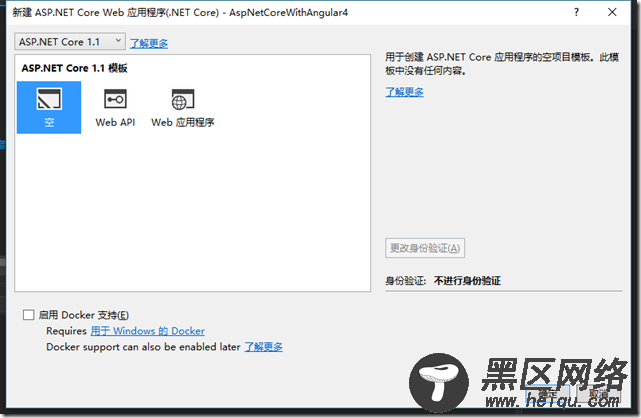Enable the 启用 Docker 支持 checkbox
Viewport: 641px width, 418px height.
coord(29,315)
